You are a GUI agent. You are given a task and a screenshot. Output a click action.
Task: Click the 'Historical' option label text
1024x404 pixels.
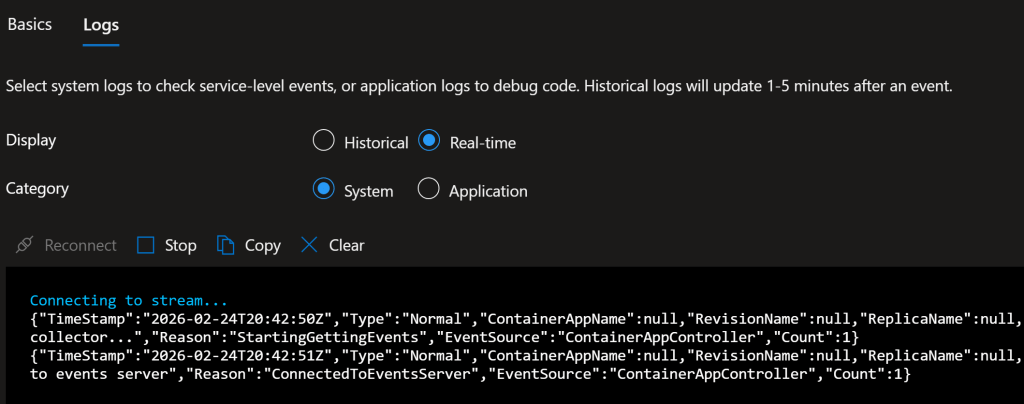pyautogui.click(x=376, y=143)
